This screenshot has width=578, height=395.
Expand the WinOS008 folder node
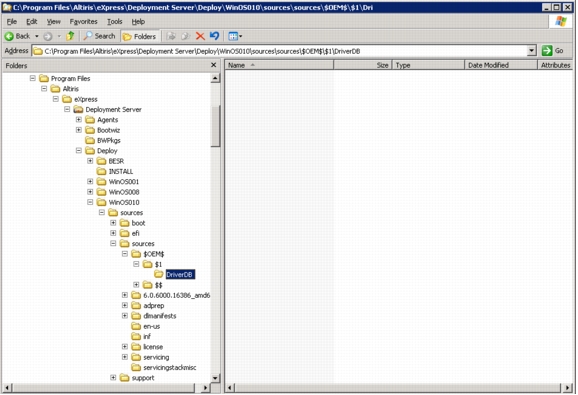[90, 192]
